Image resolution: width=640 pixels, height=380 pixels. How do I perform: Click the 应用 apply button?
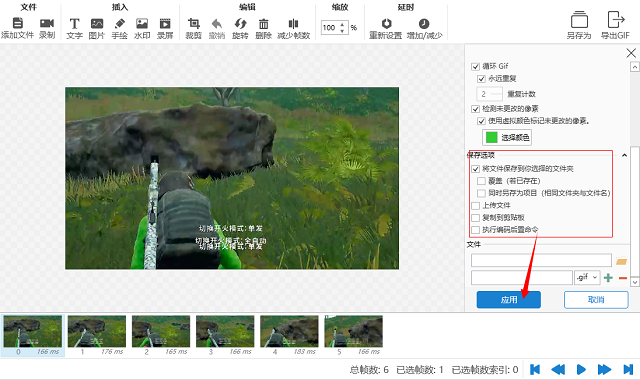tap(509, 300)
